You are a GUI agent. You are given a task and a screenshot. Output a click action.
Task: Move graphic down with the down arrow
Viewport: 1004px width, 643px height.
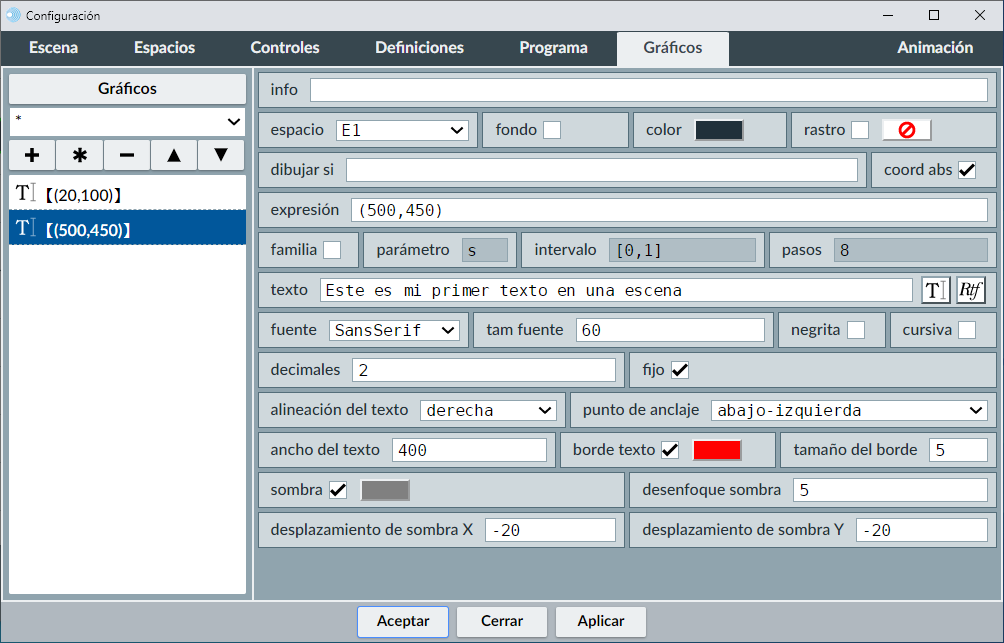(222, 155)
